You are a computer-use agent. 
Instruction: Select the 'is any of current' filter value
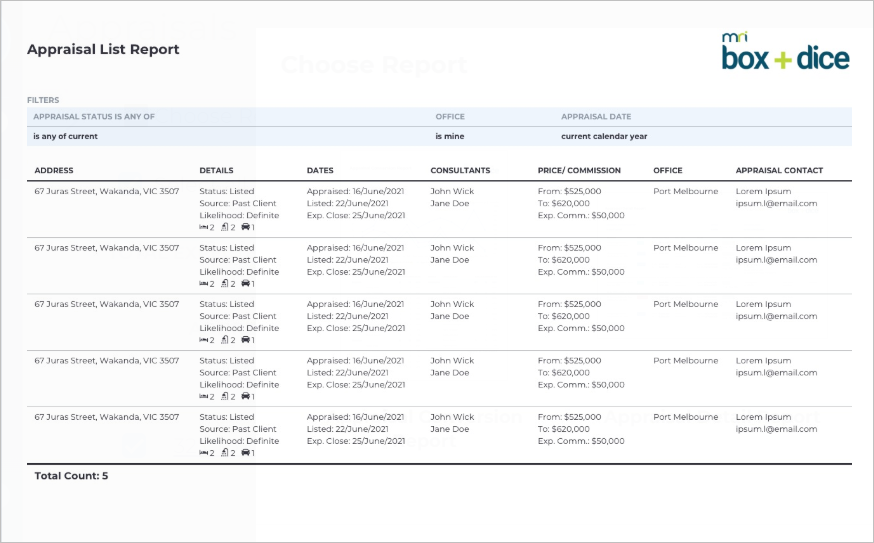point(65,136)
